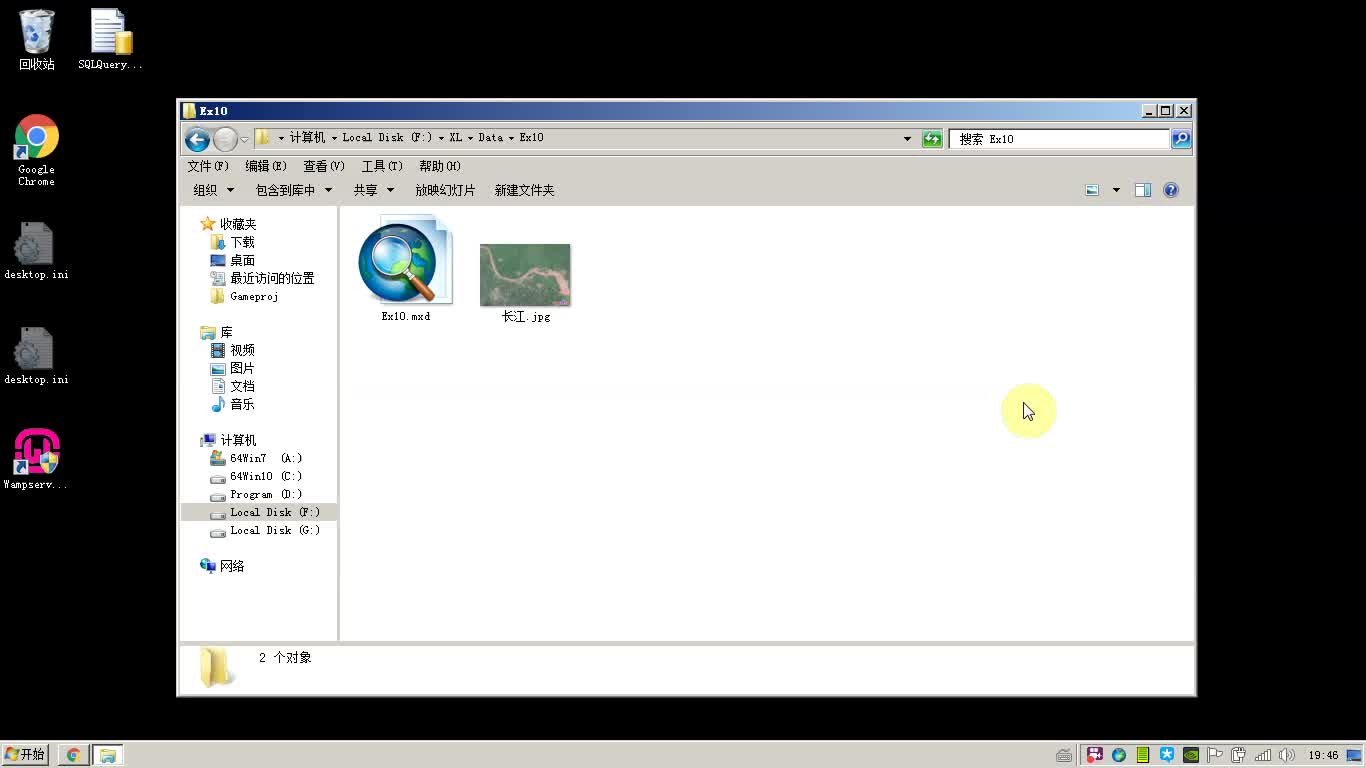
Task: Open the 工具 menu
Action: tap(381, 166)
